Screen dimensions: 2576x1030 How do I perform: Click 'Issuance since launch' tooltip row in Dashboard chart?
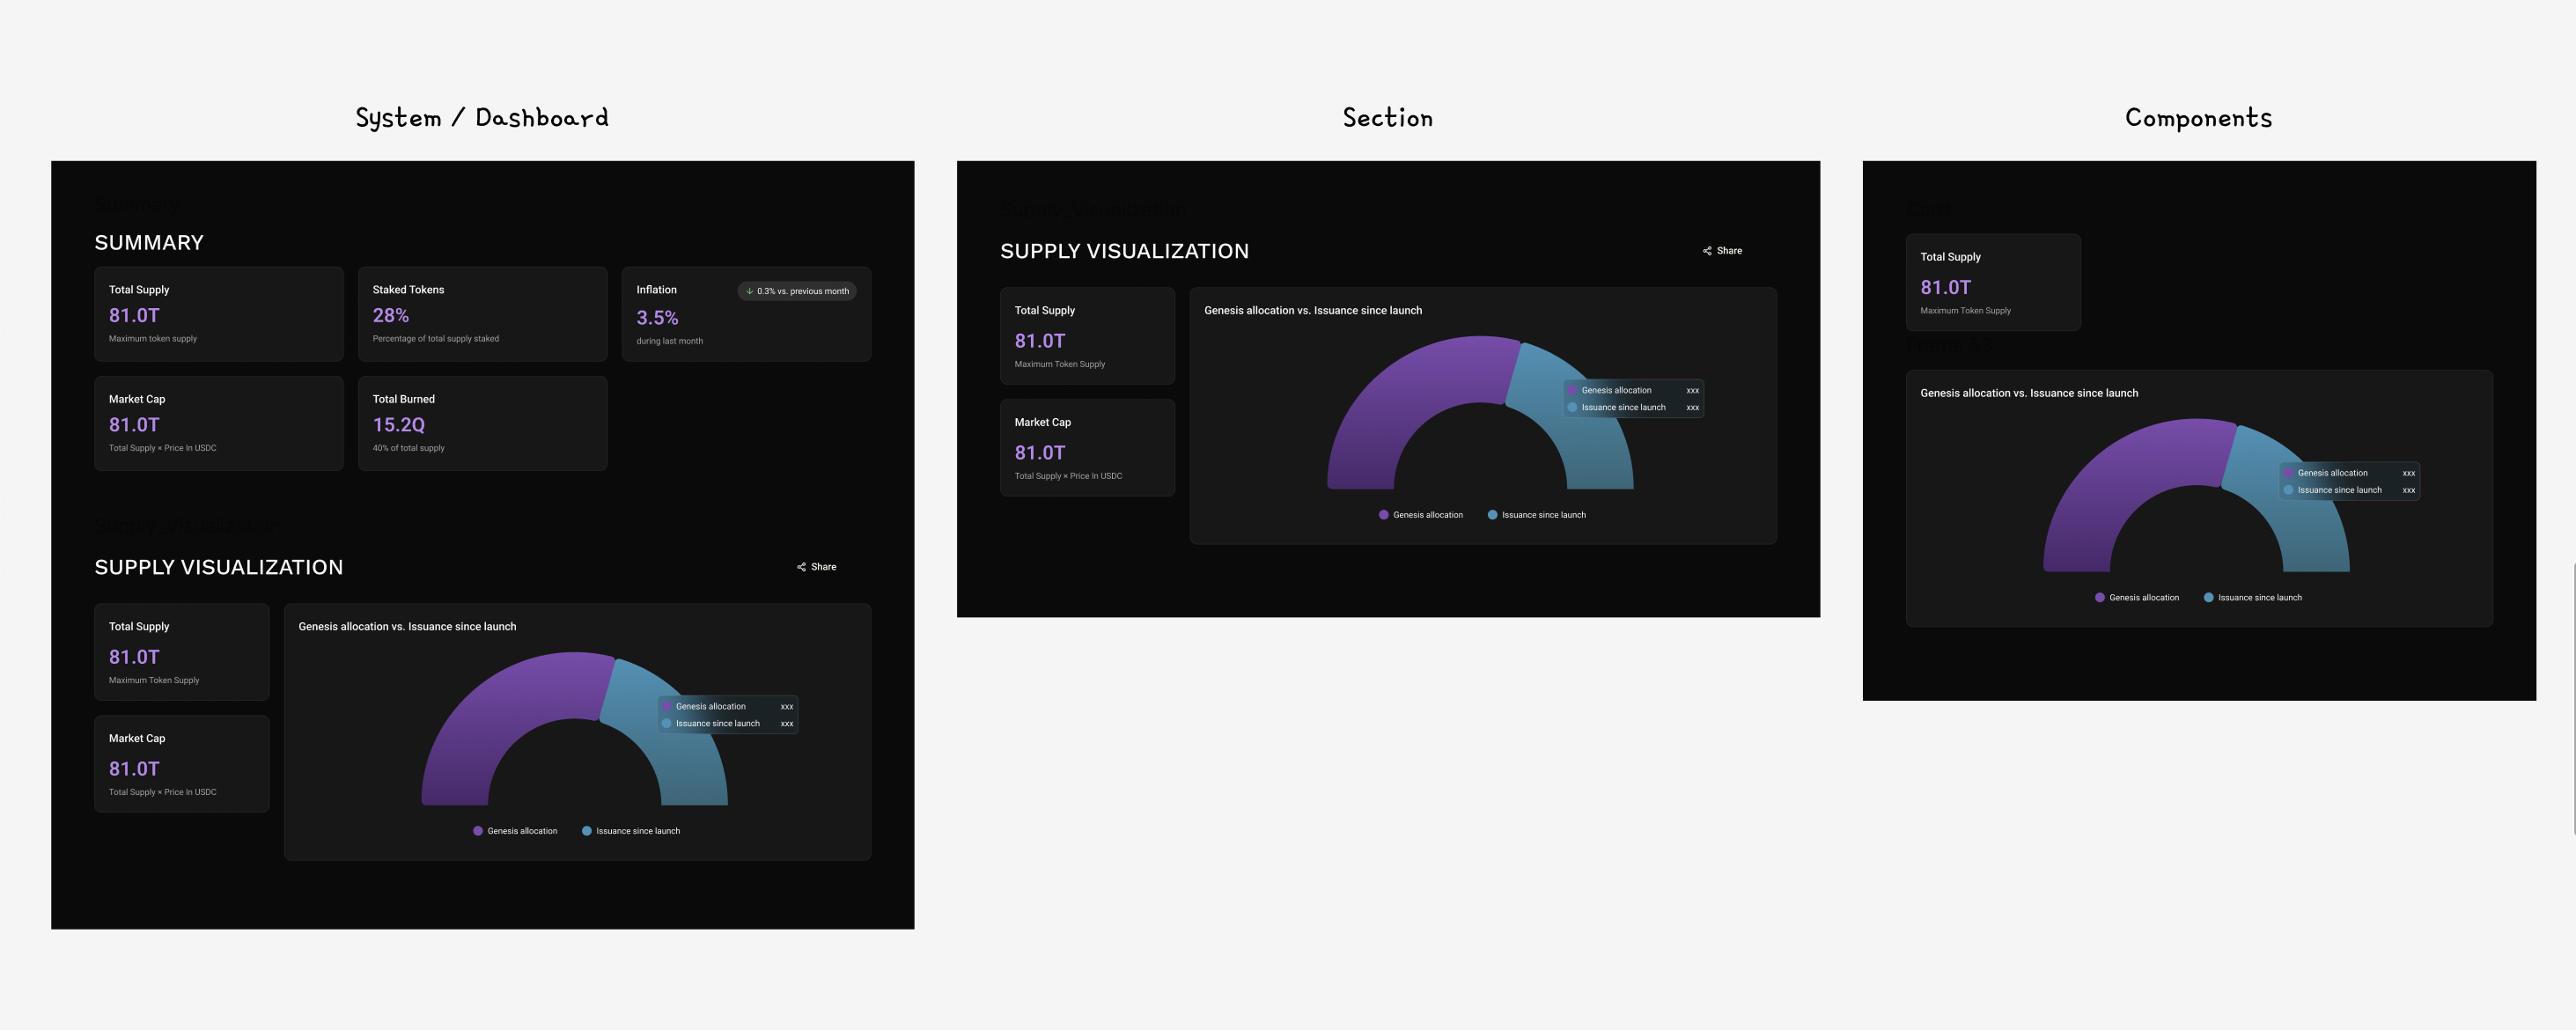pyautogui.click(x=728, y=724)
